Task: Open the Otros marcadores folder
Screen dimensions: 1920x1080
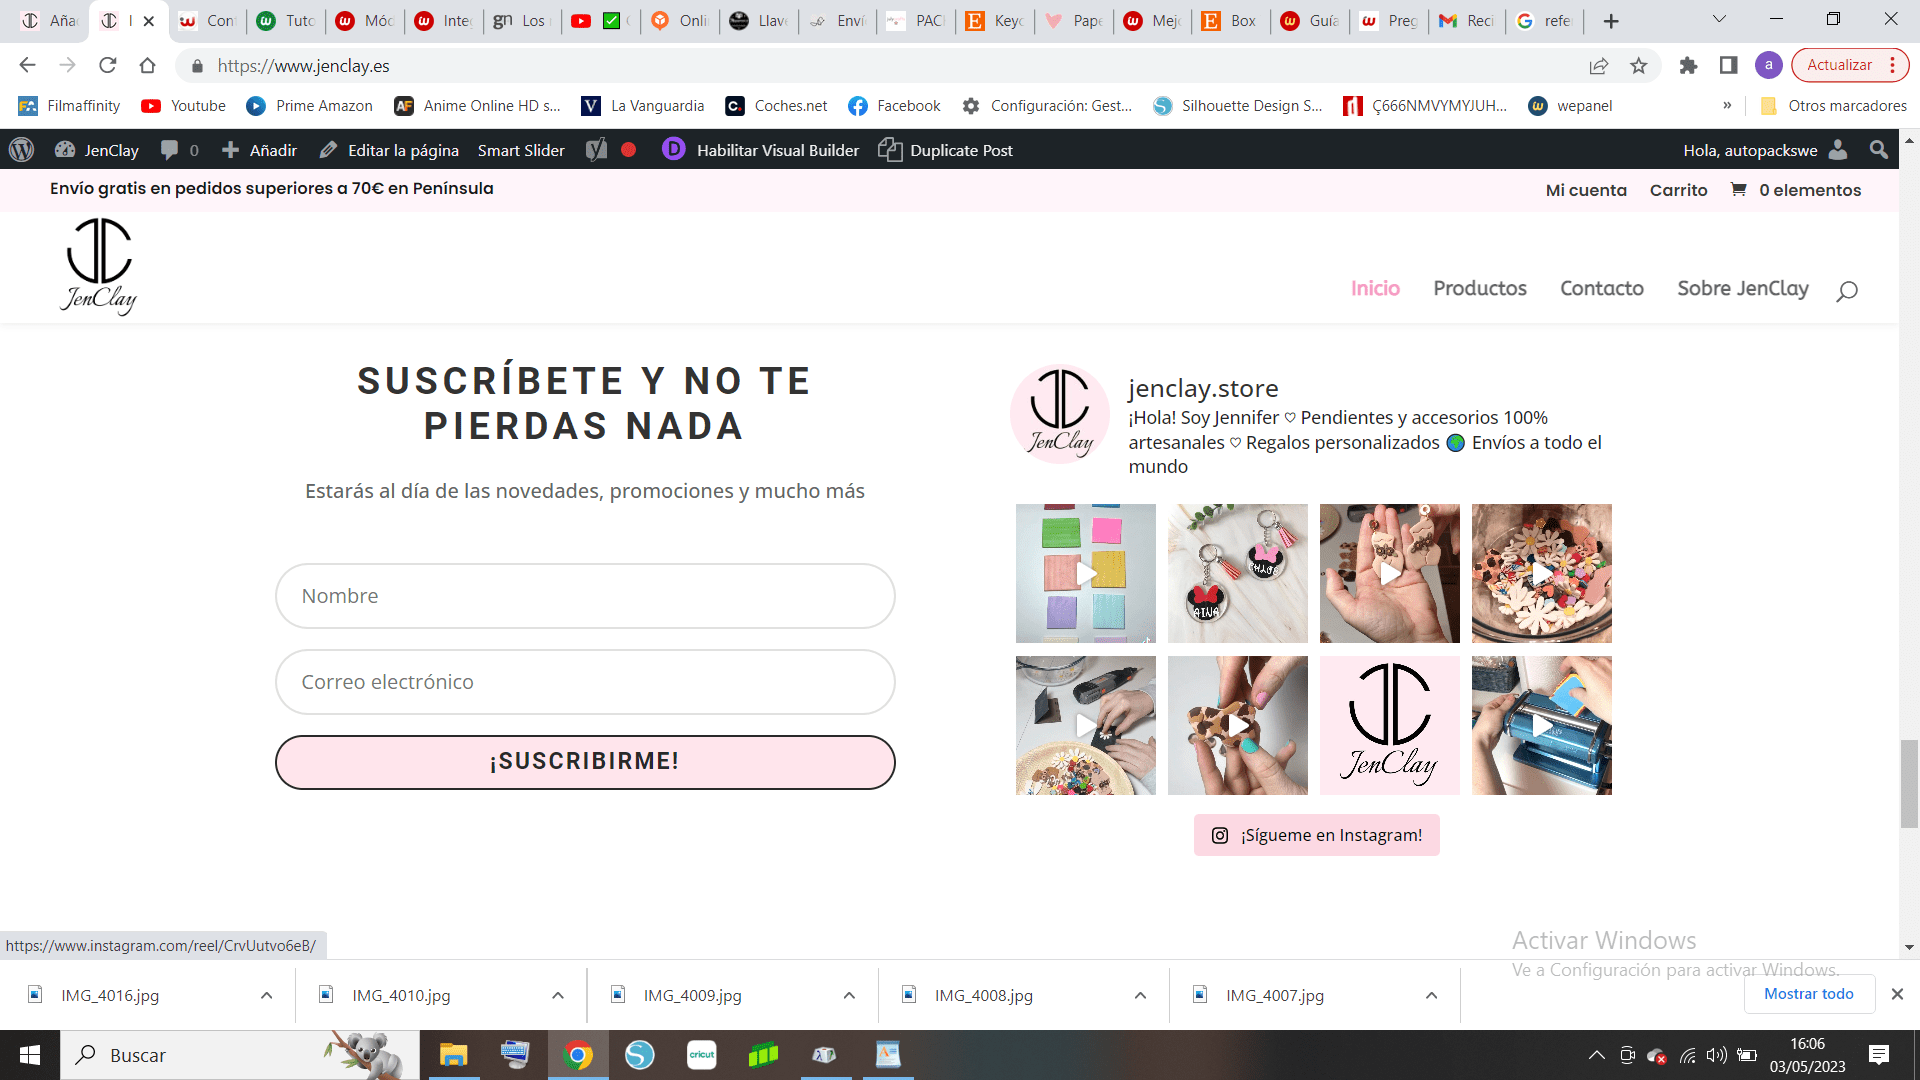Action: [1833, 106]
